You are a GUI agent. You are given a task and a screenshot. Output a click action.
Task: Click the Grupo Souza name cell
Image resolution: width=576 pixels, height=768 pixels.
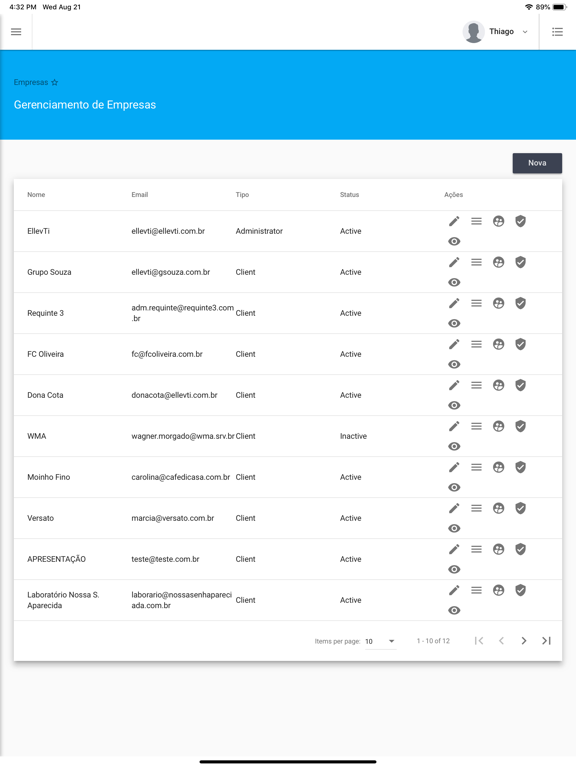(49, 272)
